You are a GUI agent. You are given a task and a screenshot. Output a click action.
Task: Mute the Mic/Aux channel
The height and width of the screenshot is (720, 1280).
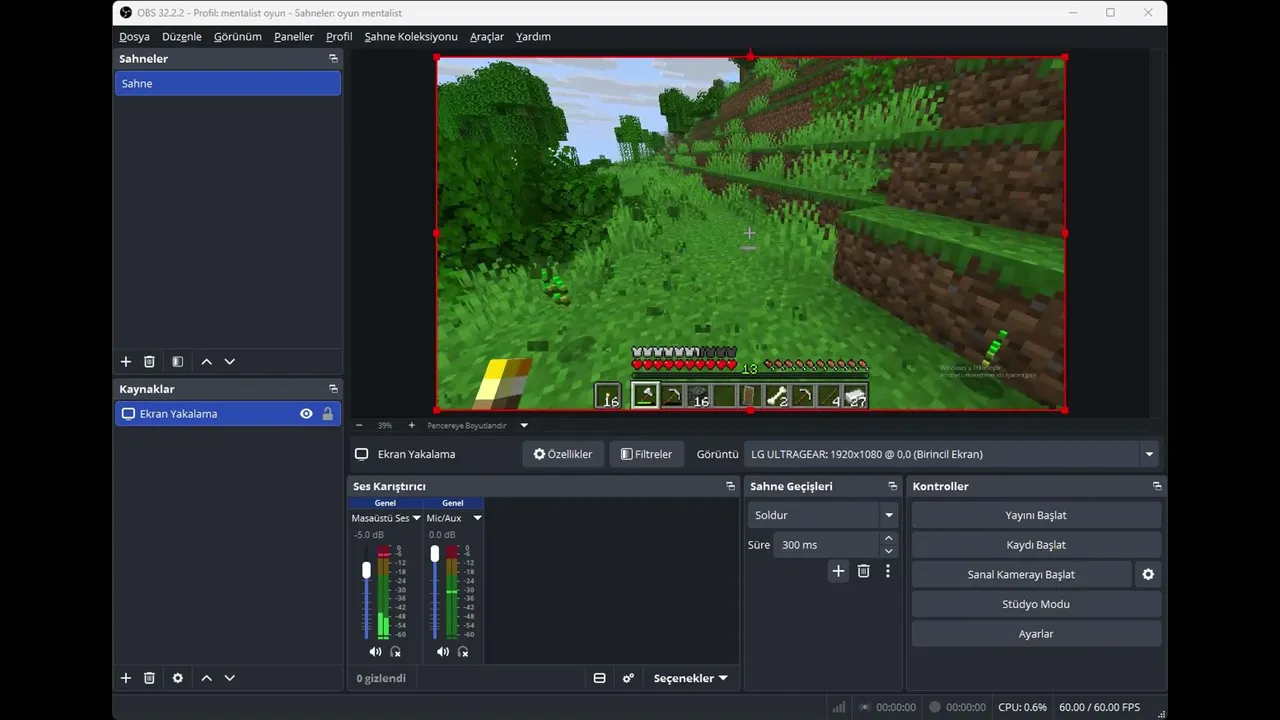[x=443, y=652]
